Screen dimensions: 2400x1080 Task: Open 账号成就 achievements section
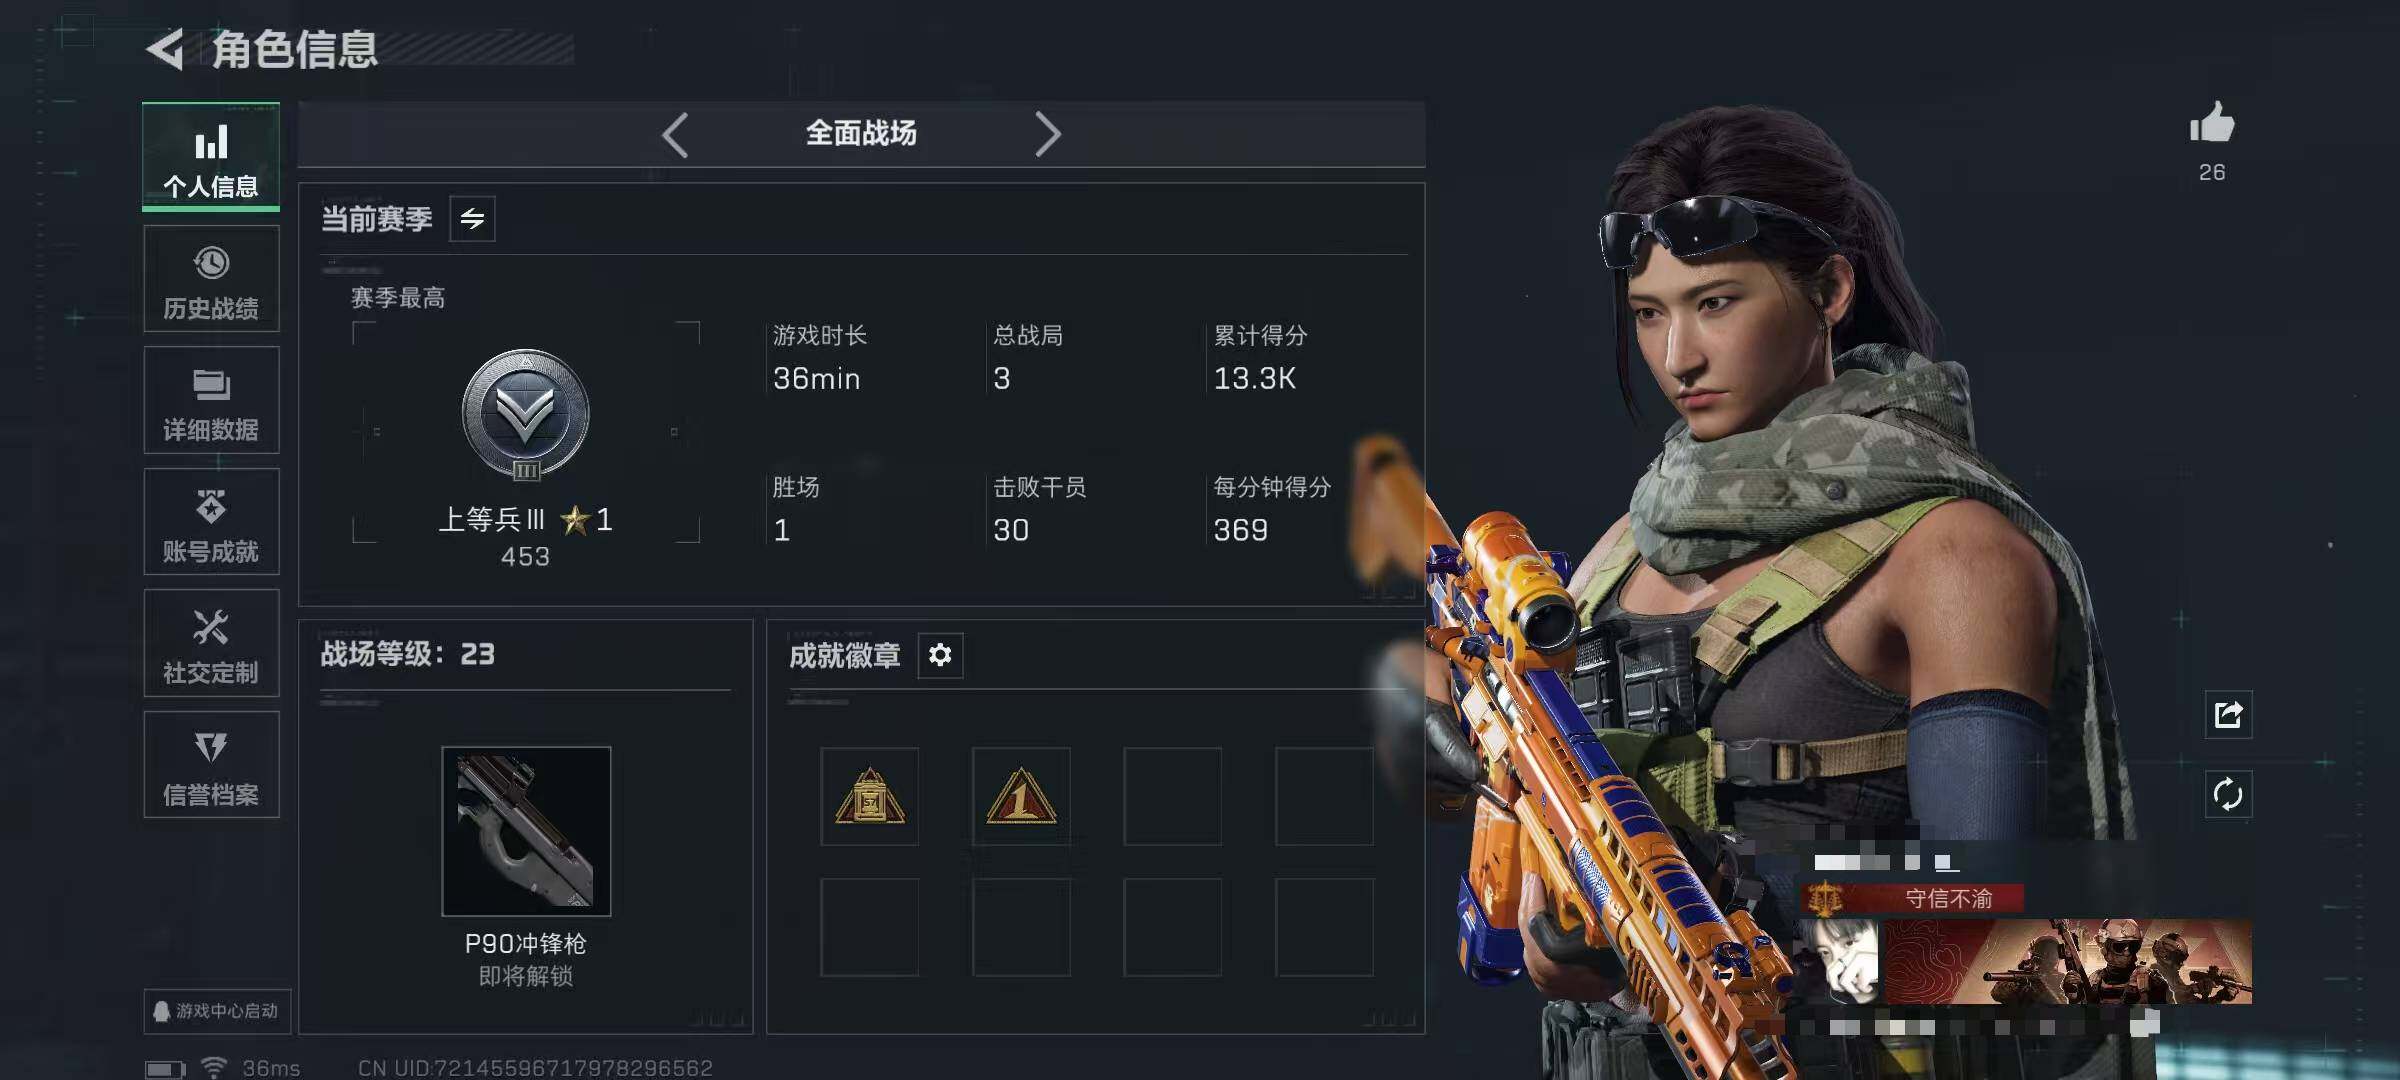pos(211,522)
